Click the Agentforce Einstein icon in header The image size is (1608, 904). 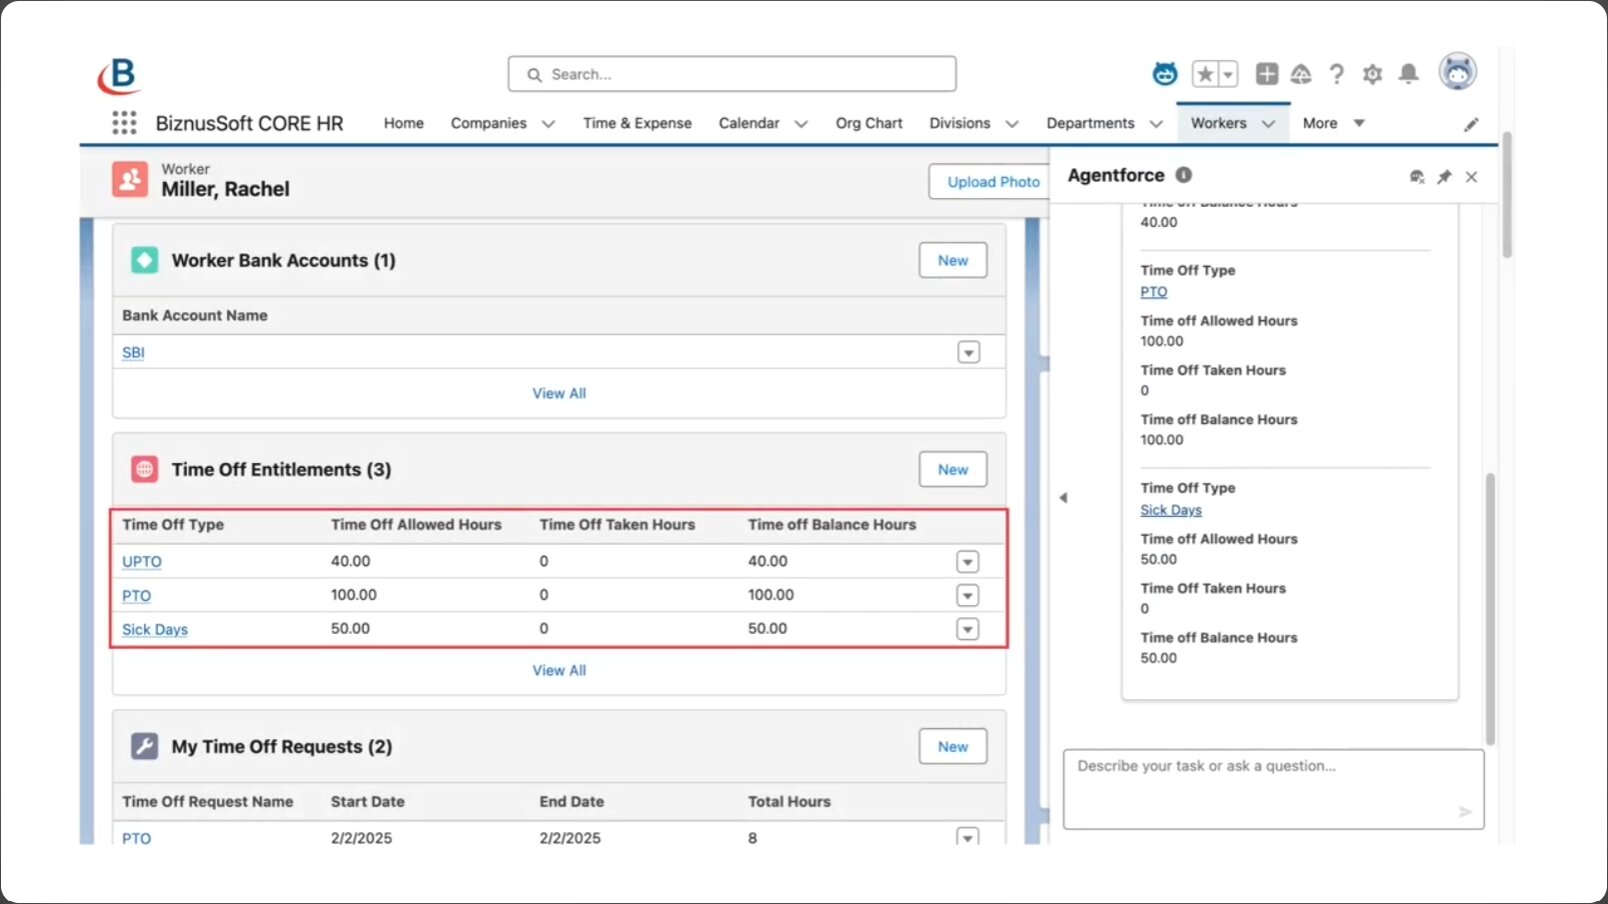1165,74
